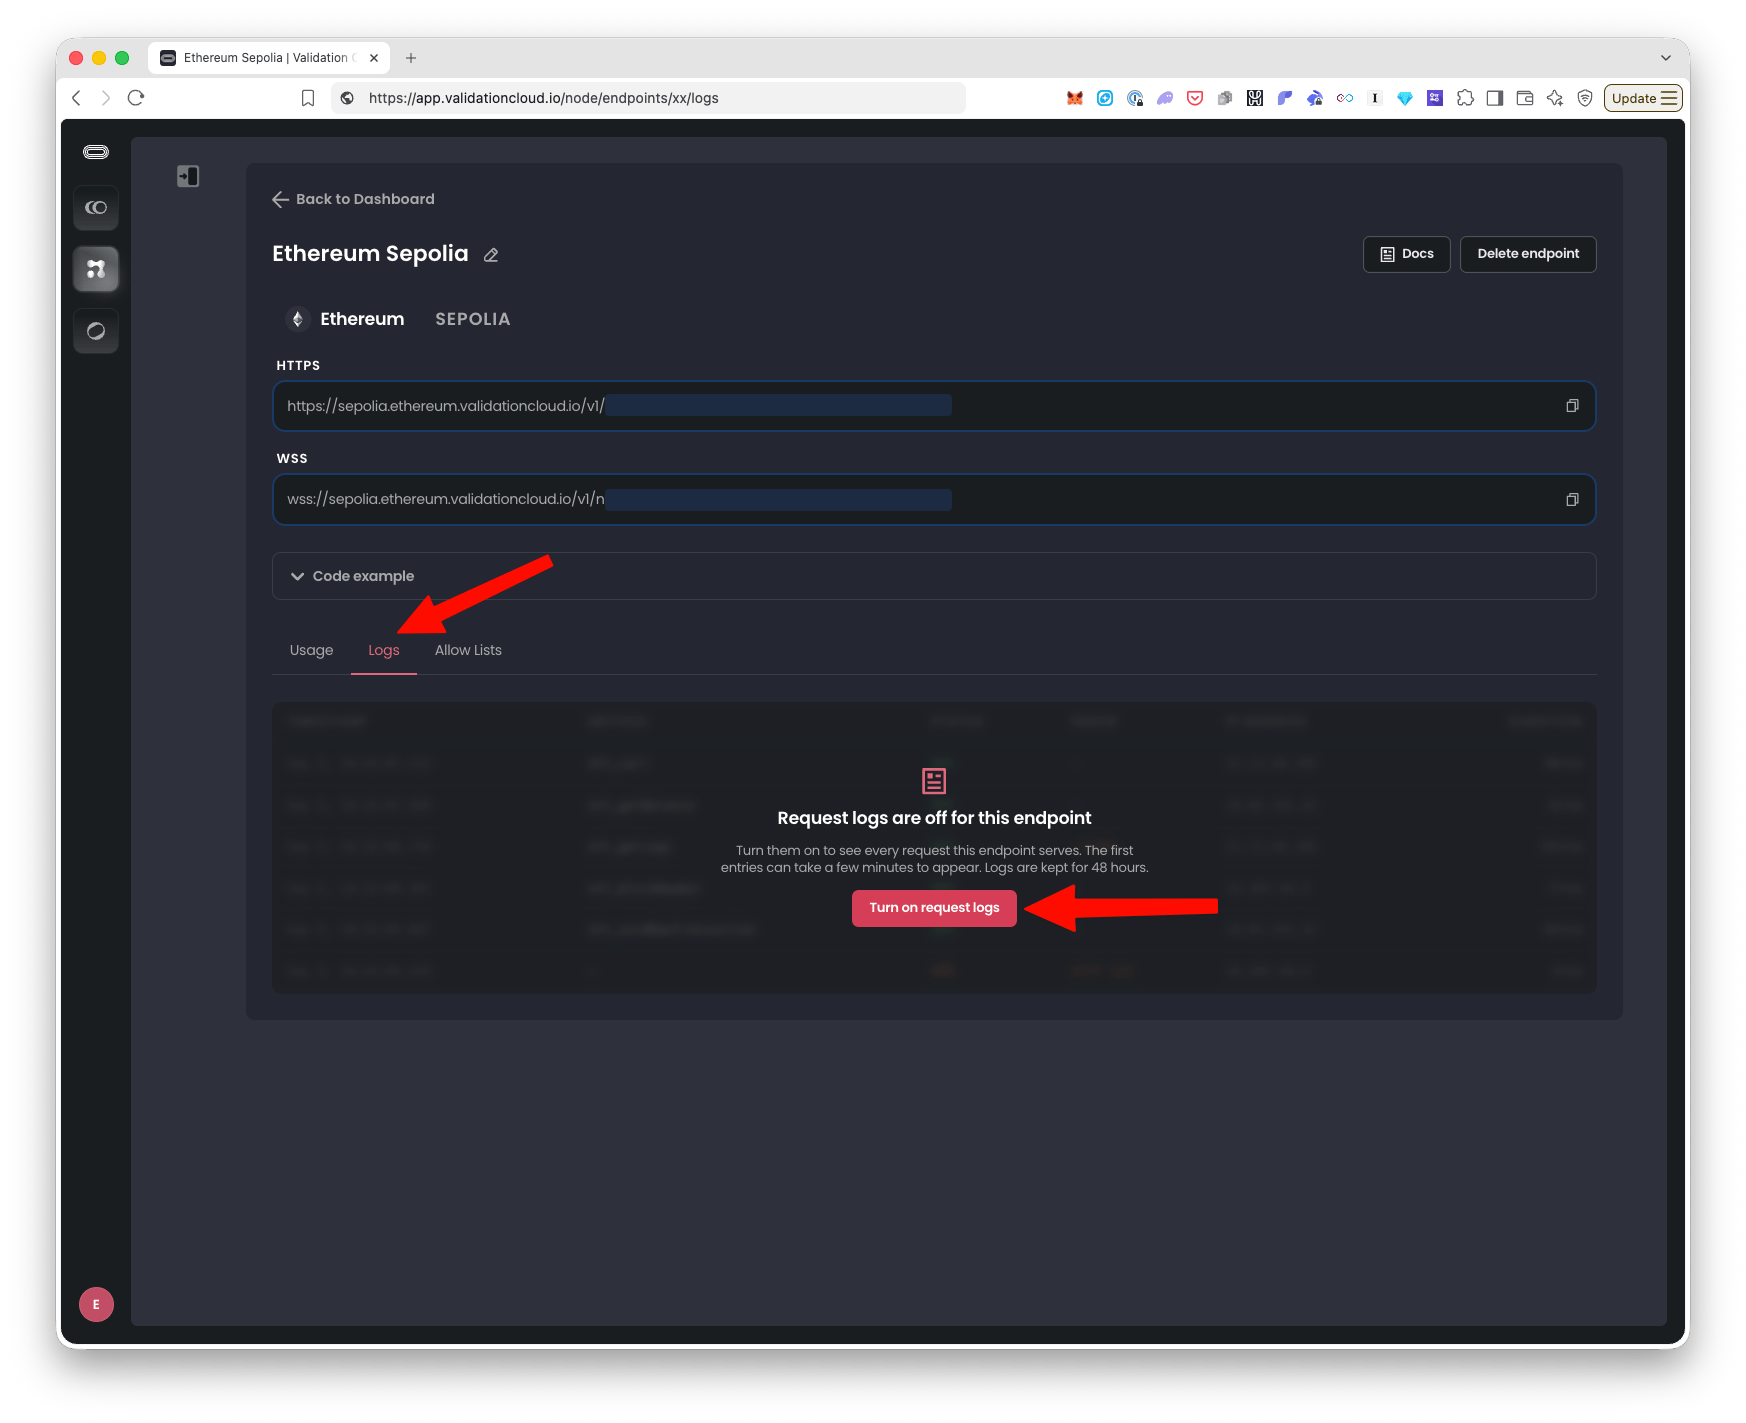Viewport: 1746px width, 1423px height.
Task: Click the Validation Cloud logo icon
Action: coord(96,152)
